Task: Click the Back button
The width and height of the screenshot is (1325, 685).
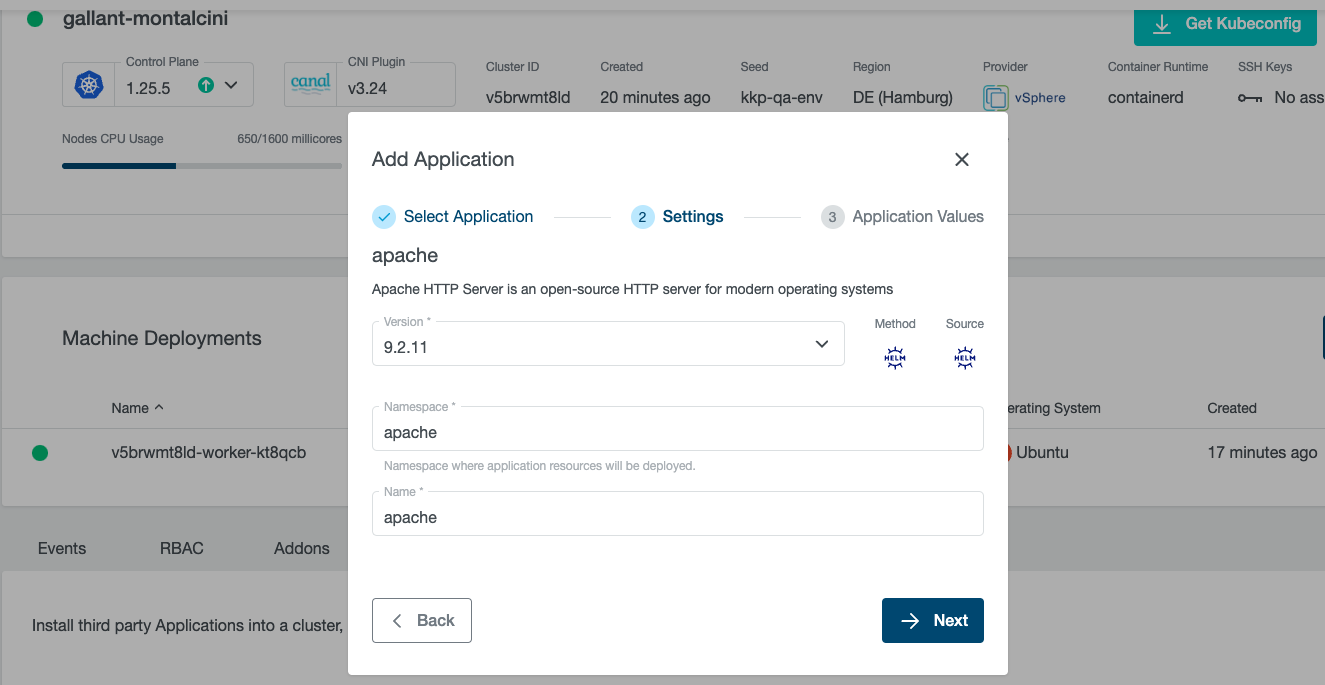Action: [x=421, y=620]
